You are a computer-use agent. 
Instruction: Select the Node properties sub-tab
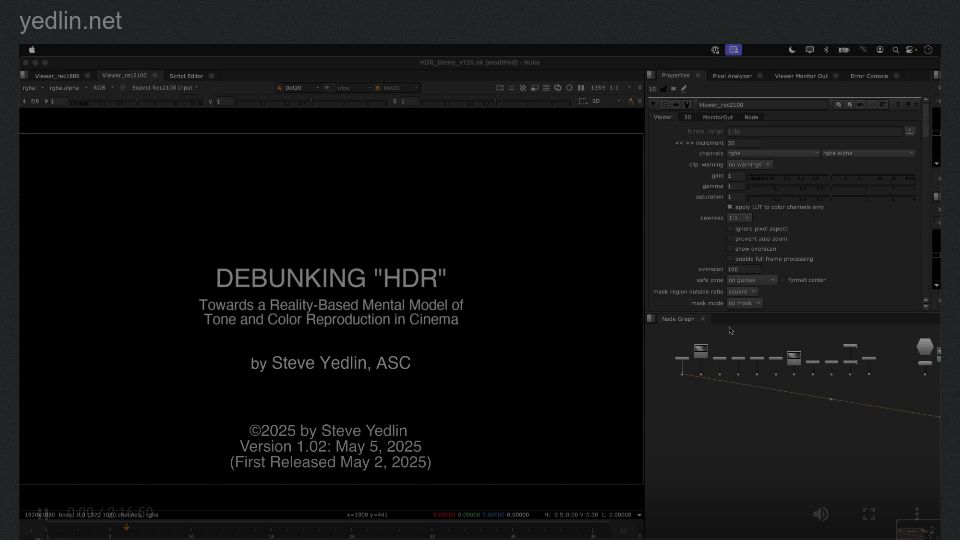click(x=751, y=117)
